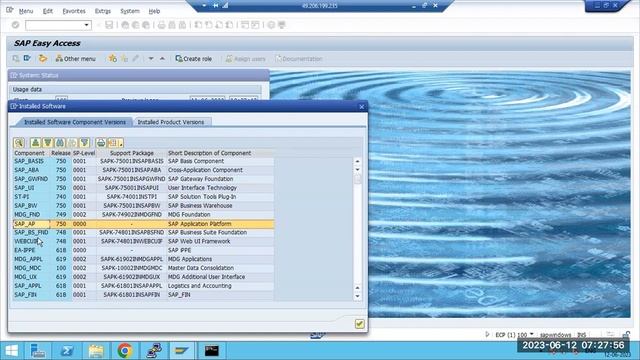This screenshot has width=640, height=360.
Task: Click the Release column header
Action: click(x=60, y=153)
